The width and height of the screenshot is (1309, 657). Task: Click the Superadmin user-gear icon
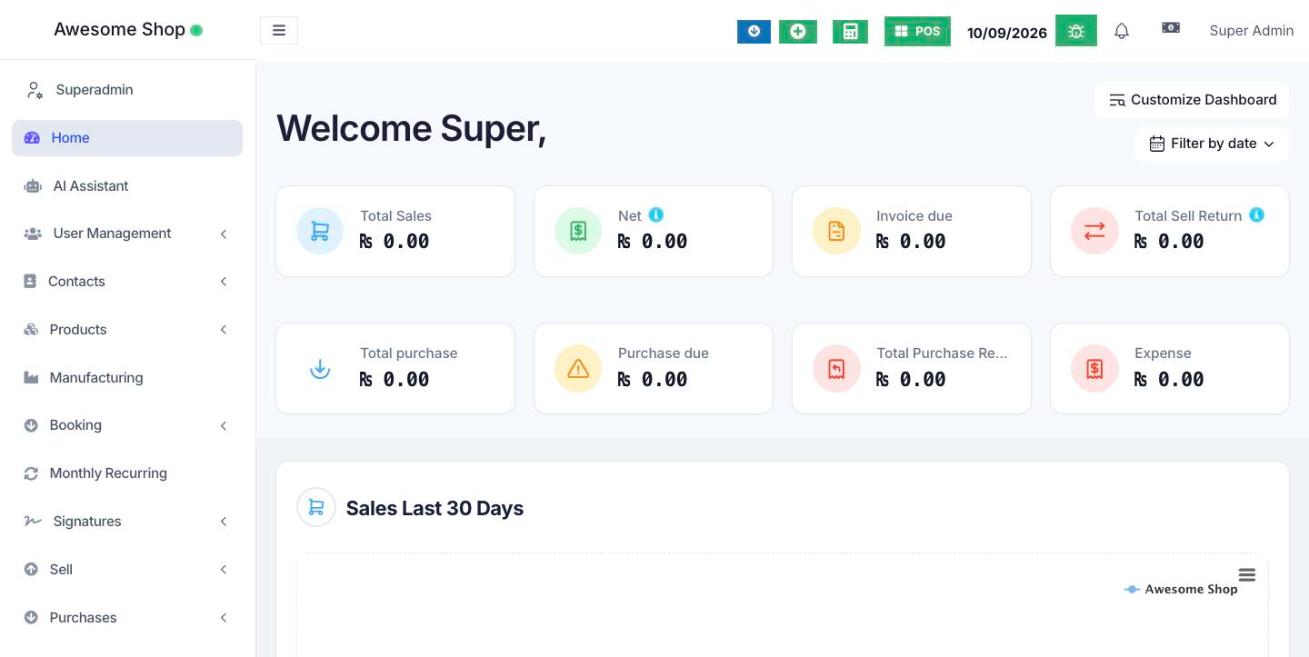(x=34, y=90)
